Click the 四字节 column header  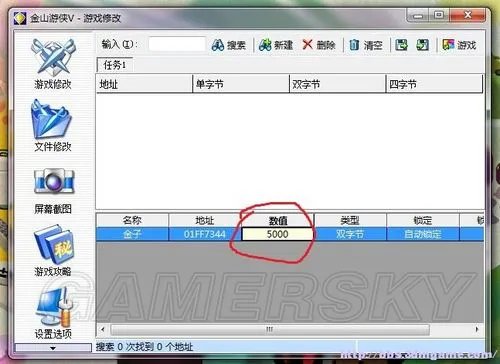tap(434, 84)
